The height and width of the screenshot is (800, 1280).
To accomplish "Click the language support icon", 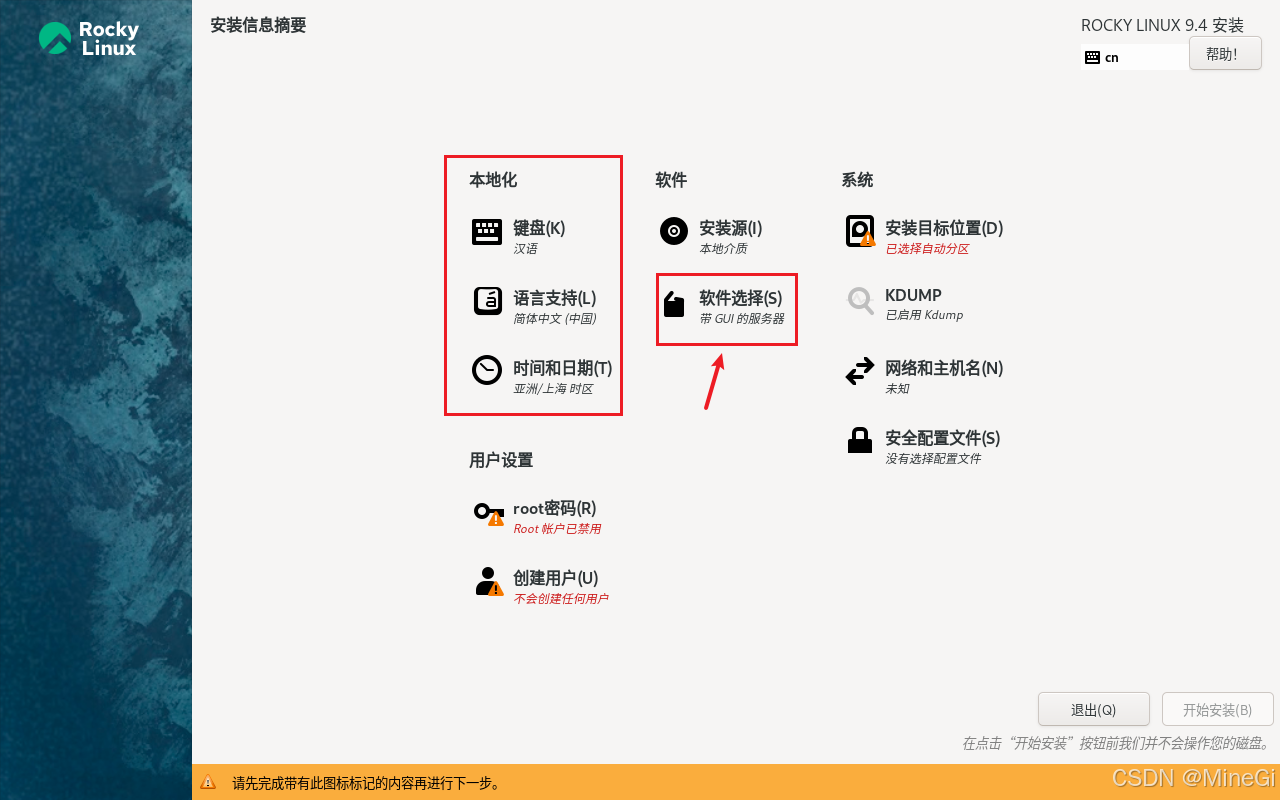I will click(x=487, y=301).
